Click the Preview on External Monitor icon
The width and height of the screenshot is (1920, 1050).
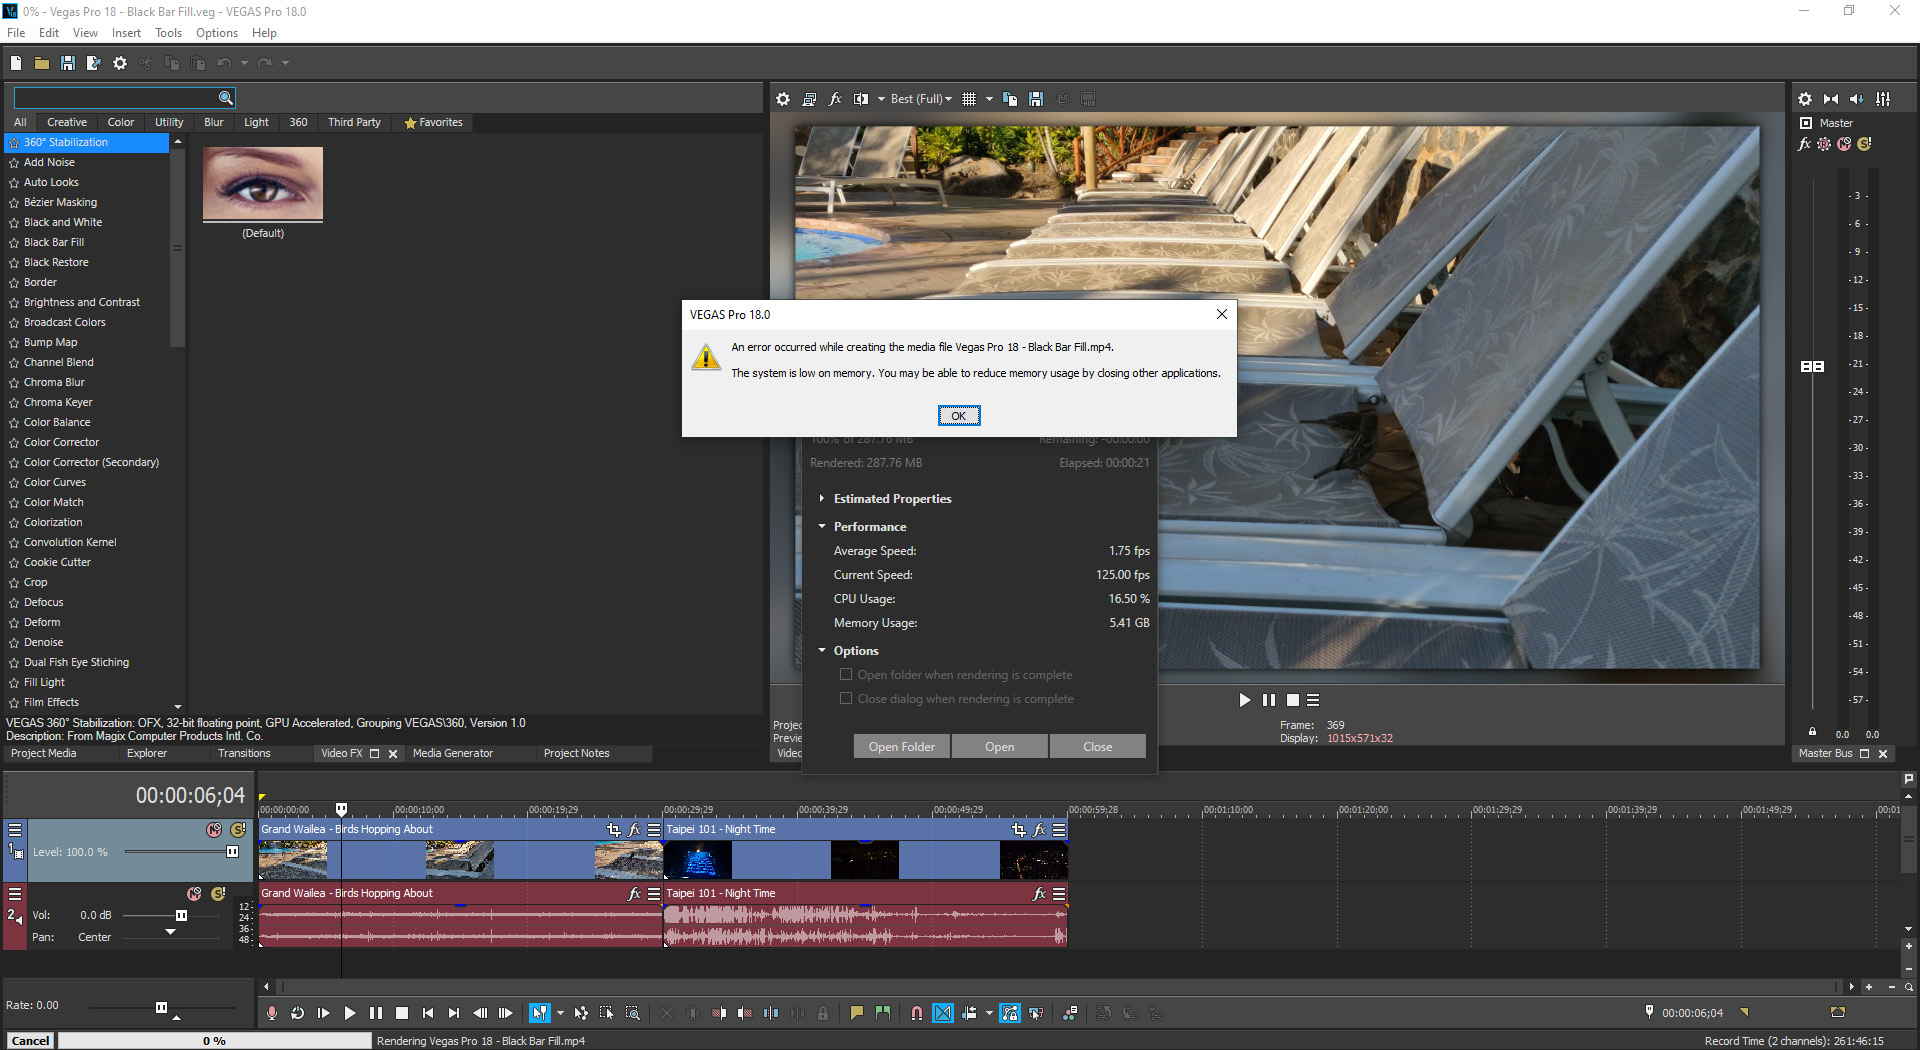point(809,99)
